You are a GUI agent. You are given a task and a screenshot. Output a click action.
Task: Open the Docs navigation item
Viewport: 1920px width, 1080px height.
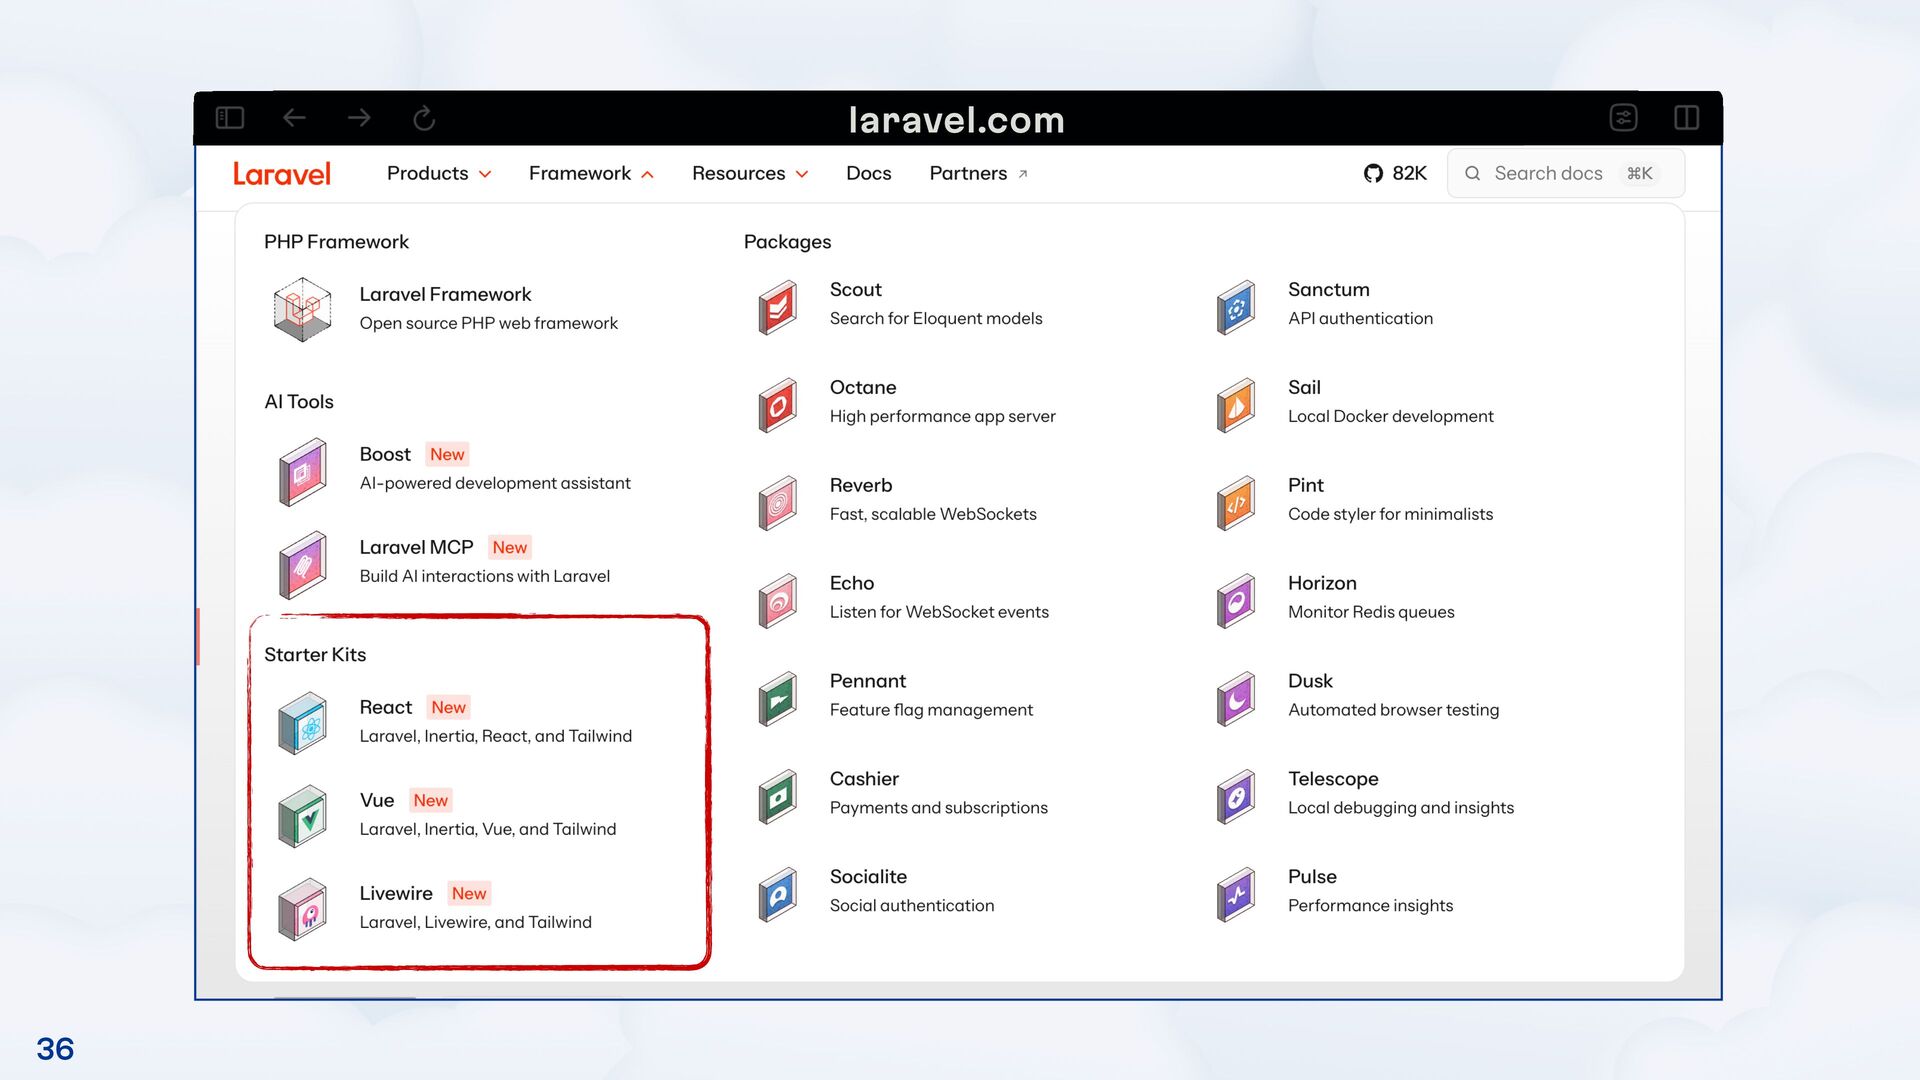point(868,173)
